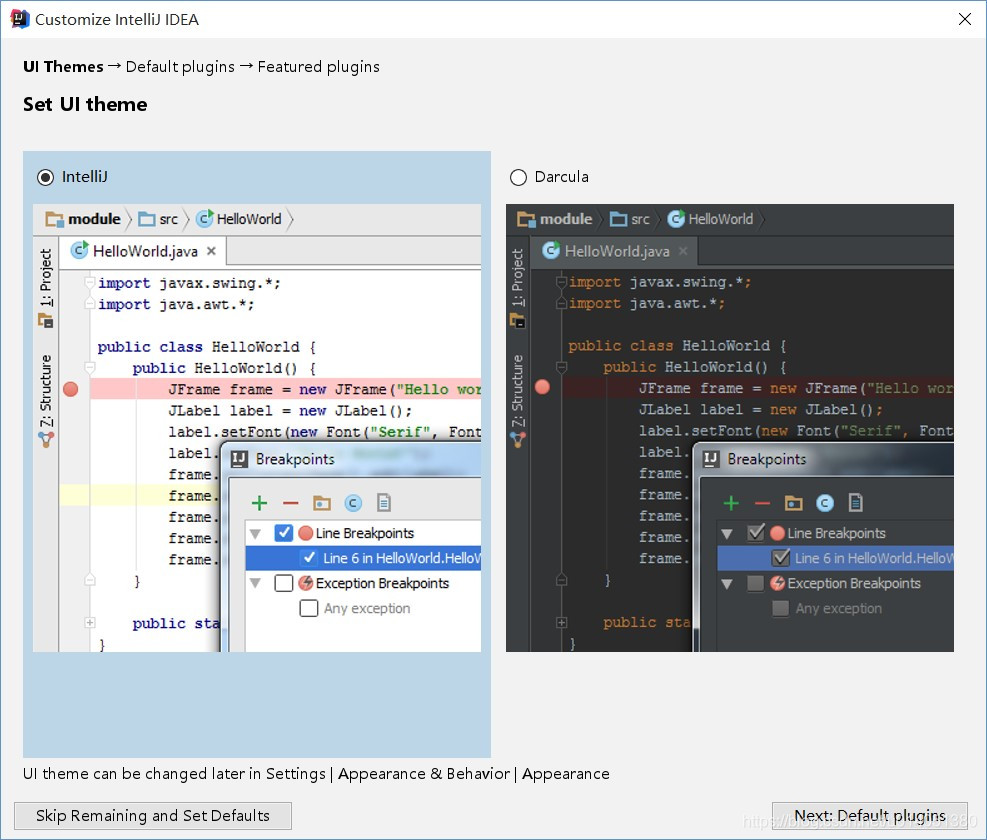
Task: Click the HelloWorld.java file icon in the Darcula tab
Action: click(551, 251)
